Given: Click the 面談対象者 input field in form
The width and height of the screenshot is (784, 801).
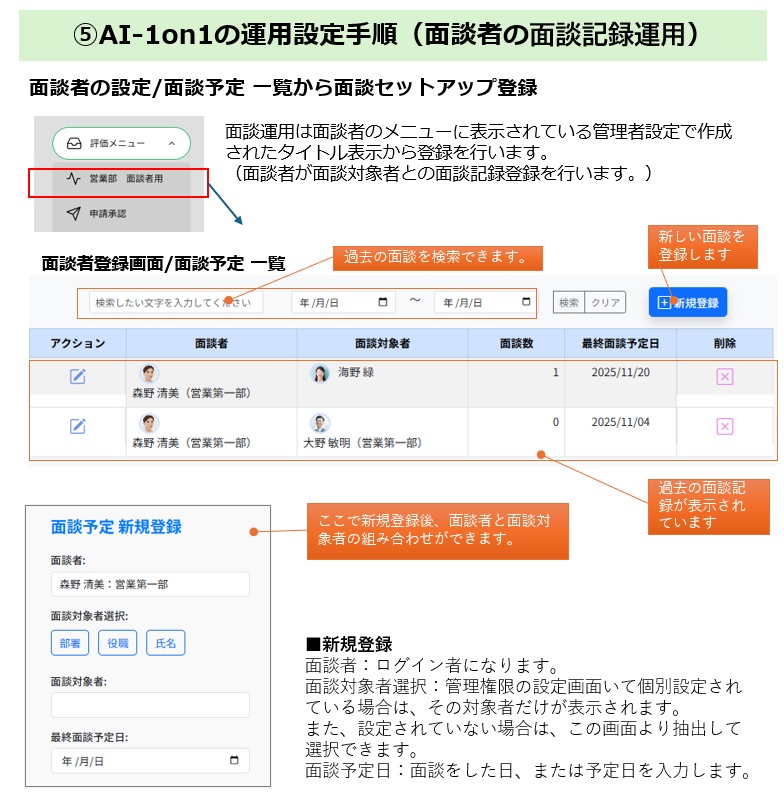Looking at the screenshot, I should tap(150, 705).
